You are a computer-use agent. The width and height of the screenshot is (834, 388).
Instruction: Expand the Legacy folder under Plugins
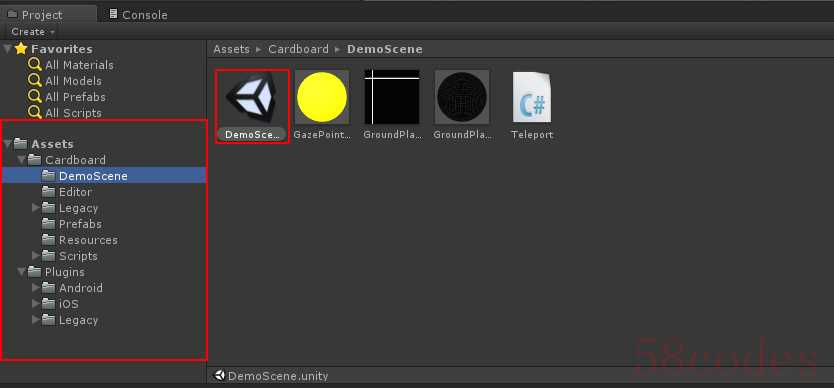coord(36,319)
